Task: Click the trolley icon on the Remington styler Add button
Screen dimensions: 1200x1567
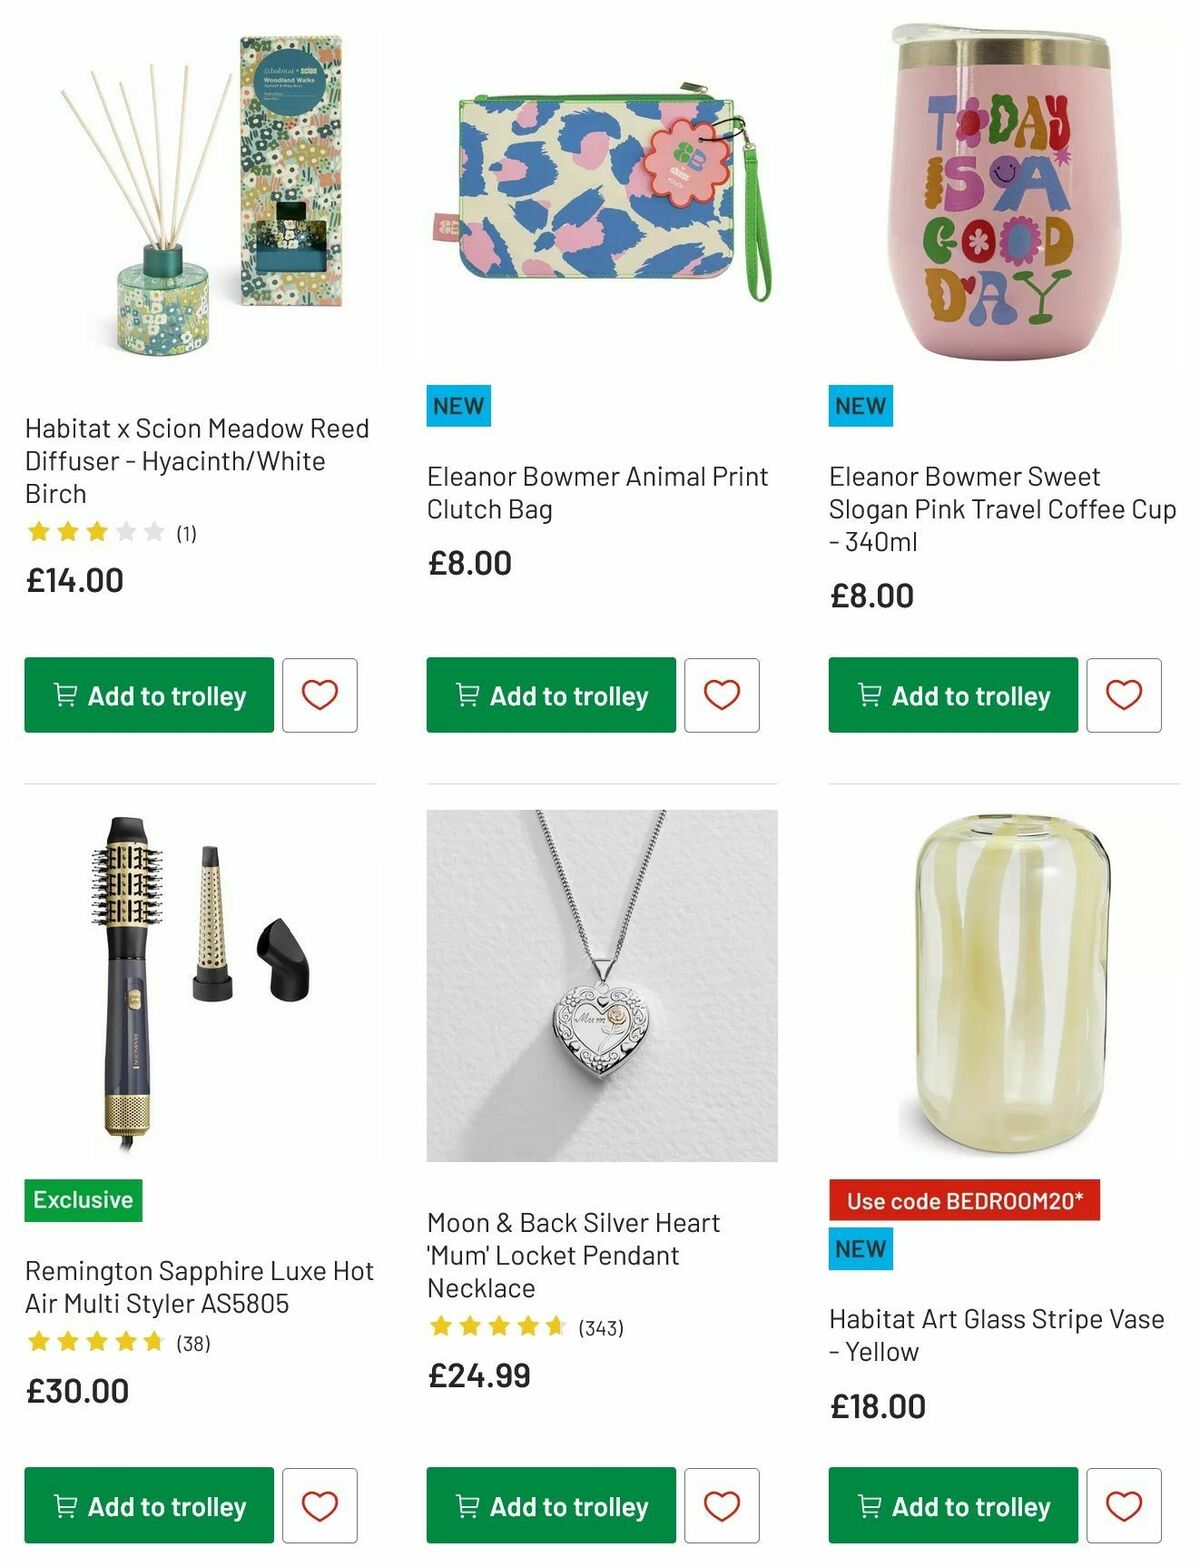Action: (66, 1506)
